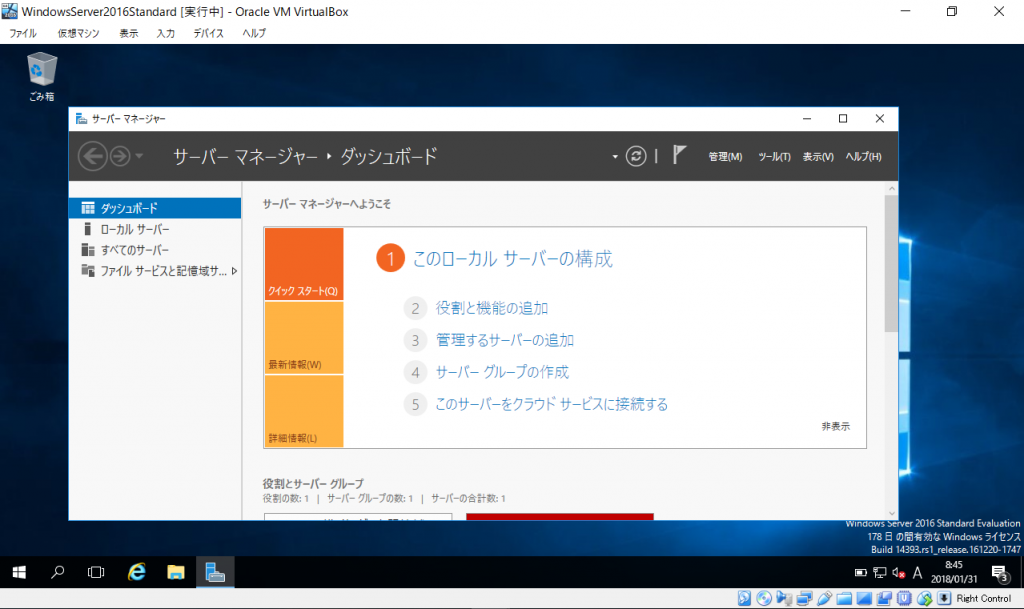Click the VirtualBox USB devices status icon
The height and width of the screenshot is (609, 1024).
(x=825, y=597)
